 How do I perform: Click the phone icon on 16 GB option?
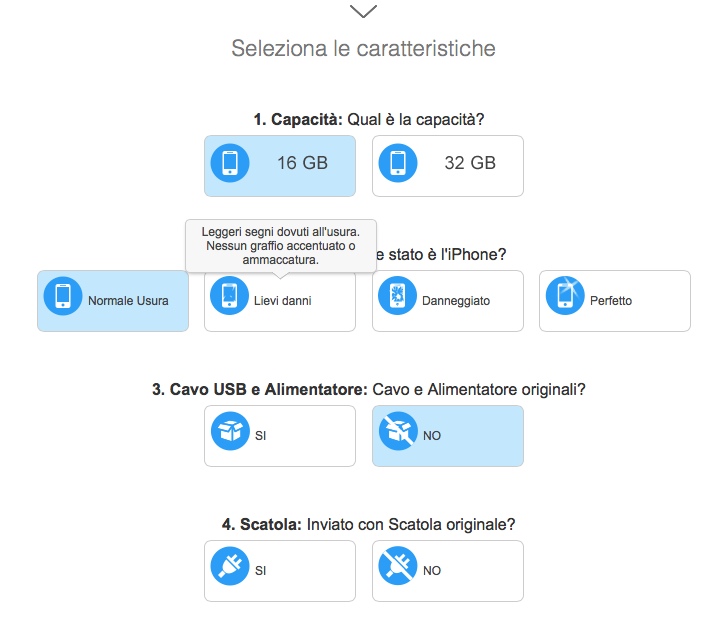point(230,163)
